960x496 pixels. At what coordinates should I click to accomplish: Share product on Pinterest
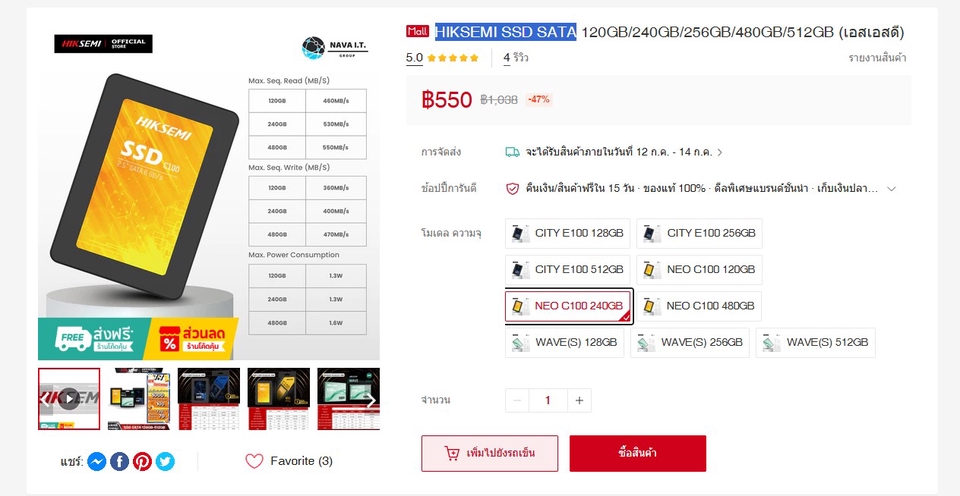142,461
